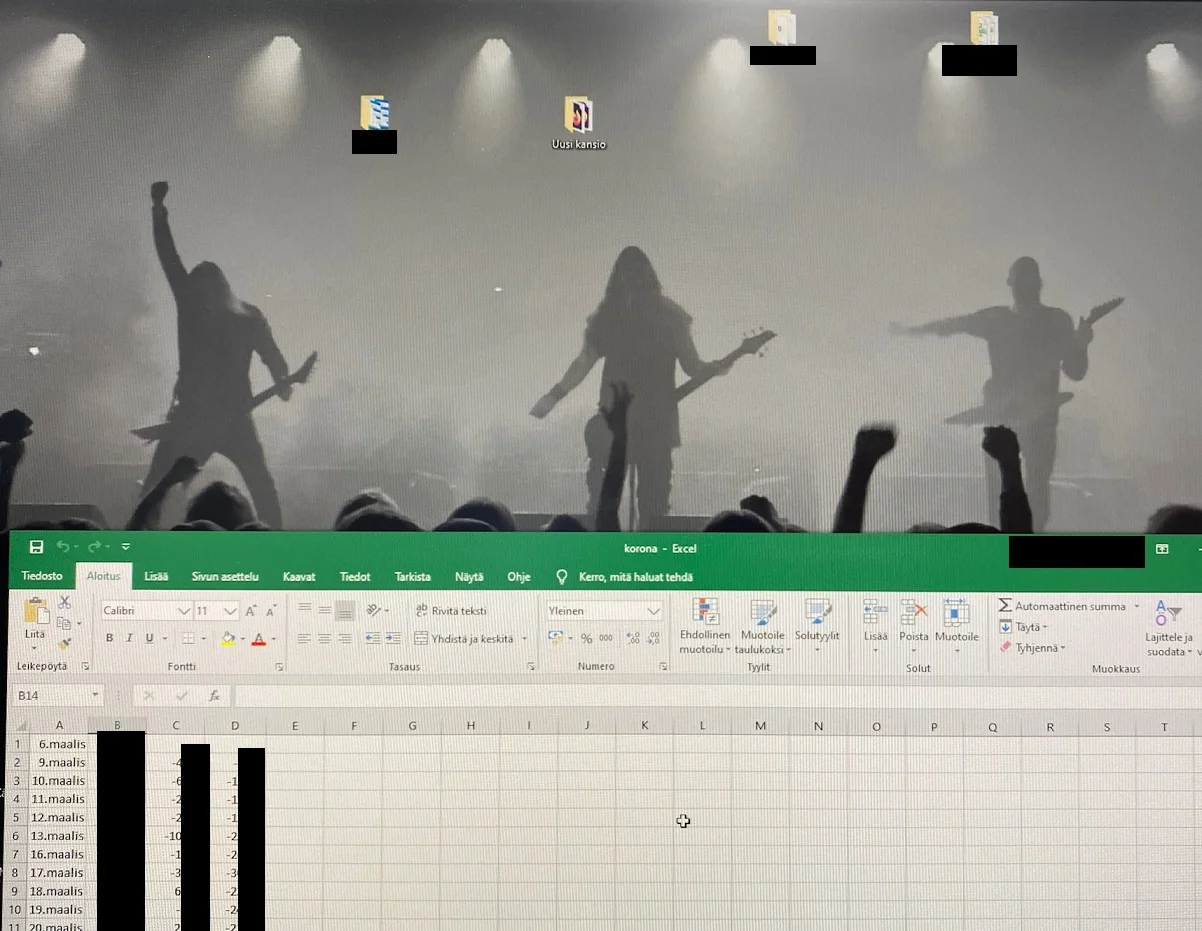Open the Uusi kansio desktop folder
The image size is (1202, 931).
[x=578, y=116]
